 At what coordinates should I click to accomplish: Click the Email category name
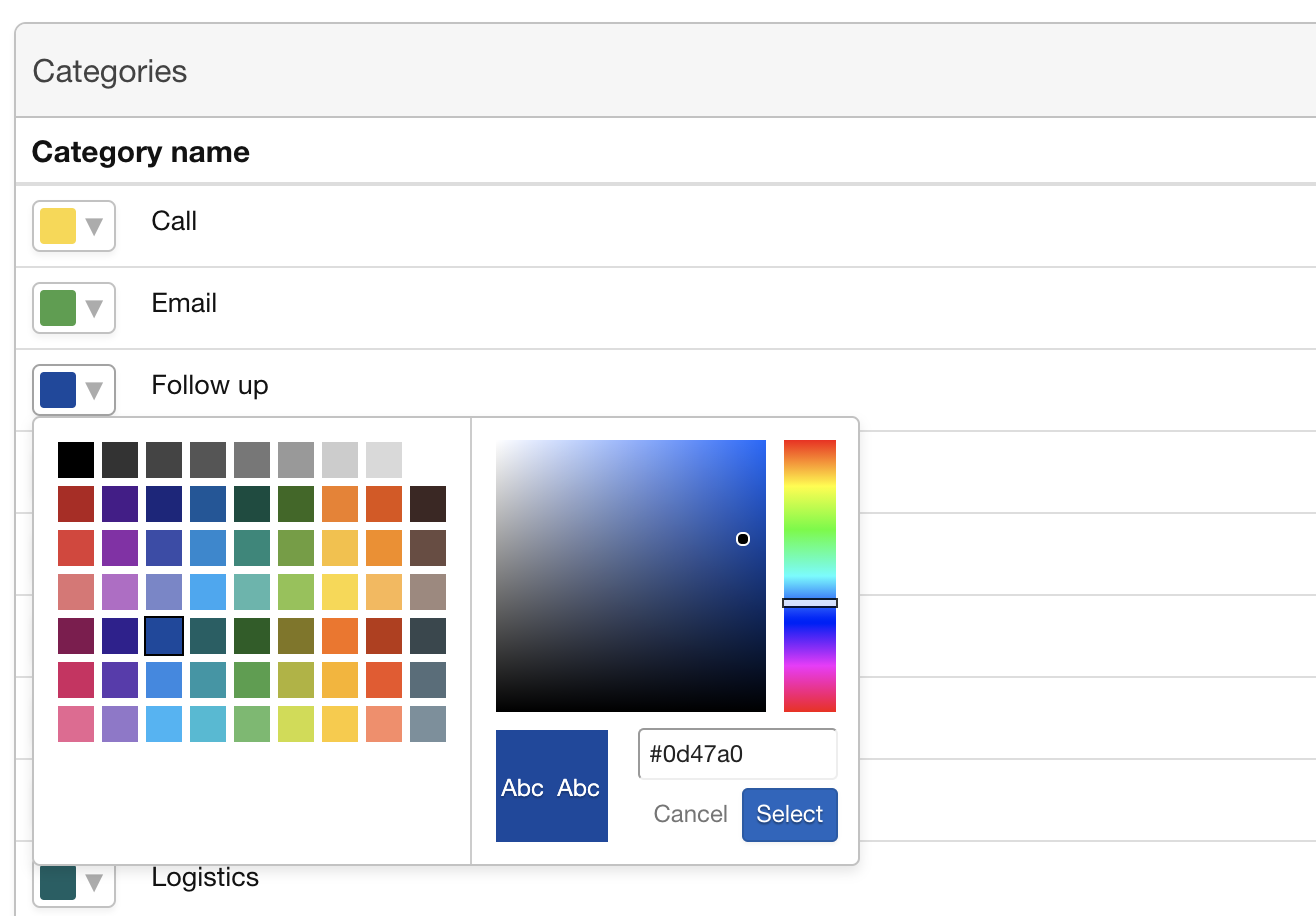point(184,303)
